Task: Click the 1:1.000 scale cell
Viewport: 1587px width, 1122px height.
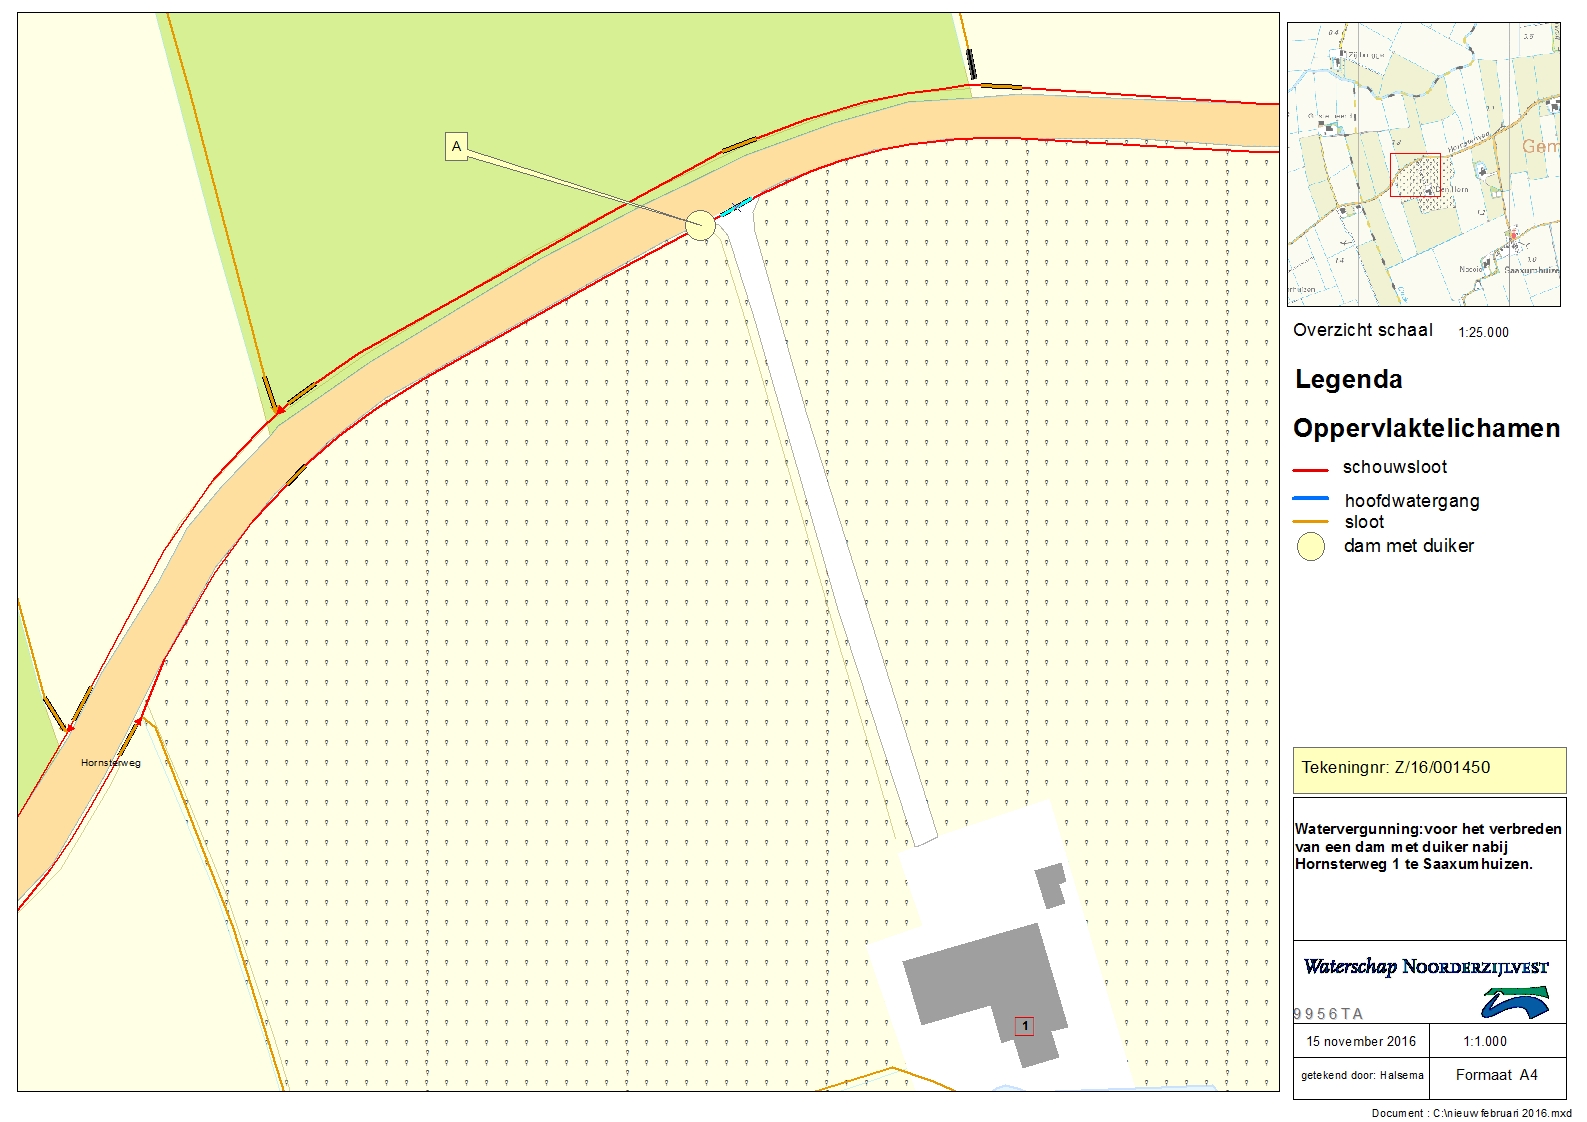Action: tap(1485, 1041)
